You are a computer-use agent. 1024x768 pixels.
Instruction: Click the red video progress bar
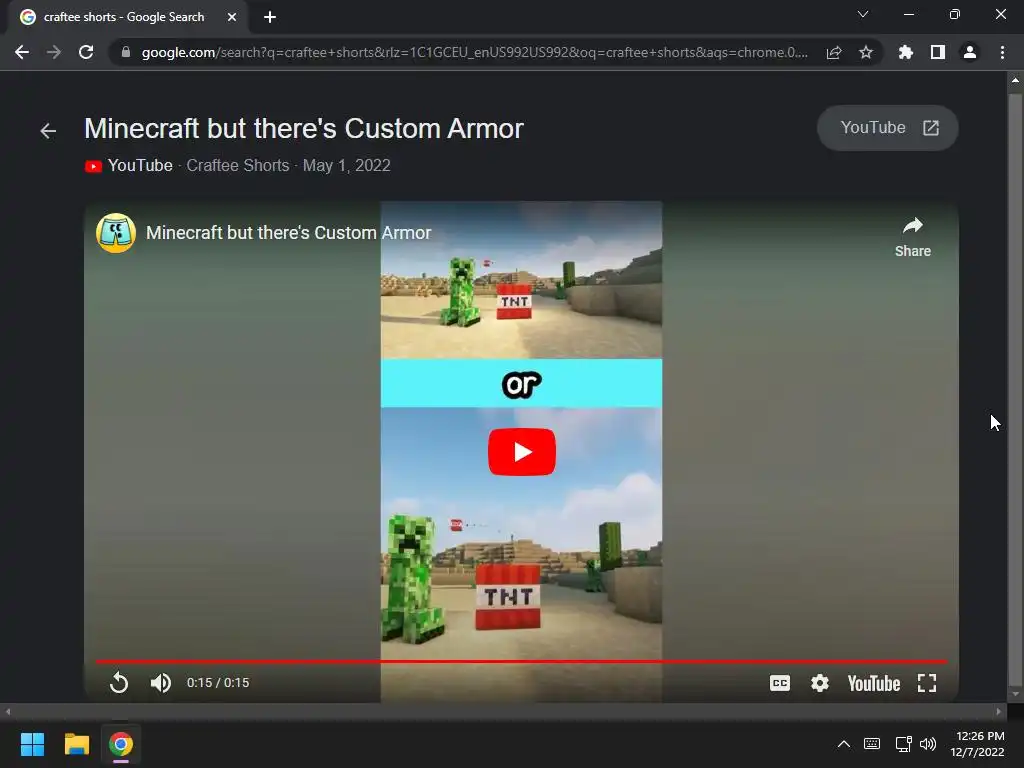(x=521, y=662)
